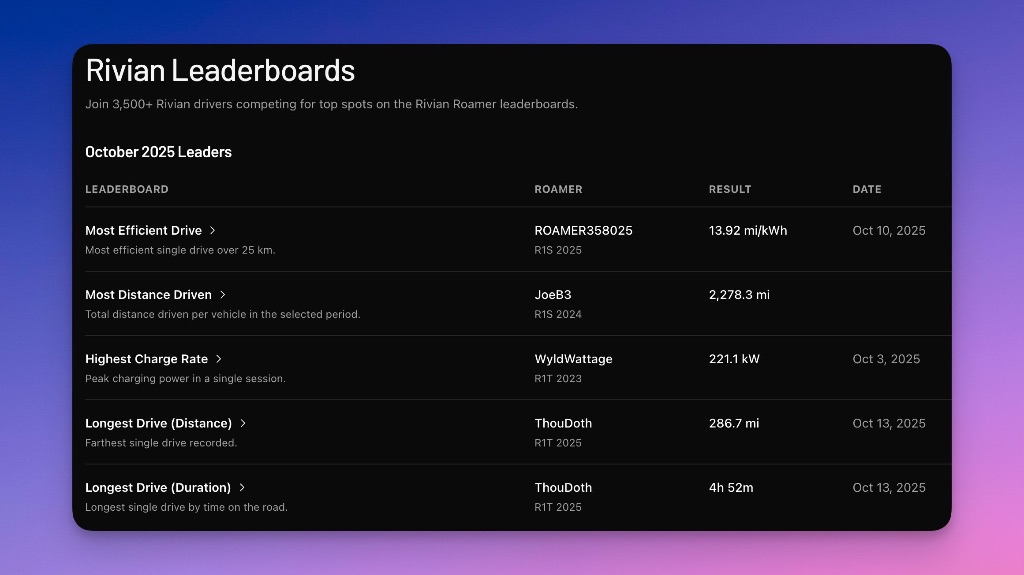
Task: Click the 13.92 mi/kWh result value
Action: pos(748,231)
